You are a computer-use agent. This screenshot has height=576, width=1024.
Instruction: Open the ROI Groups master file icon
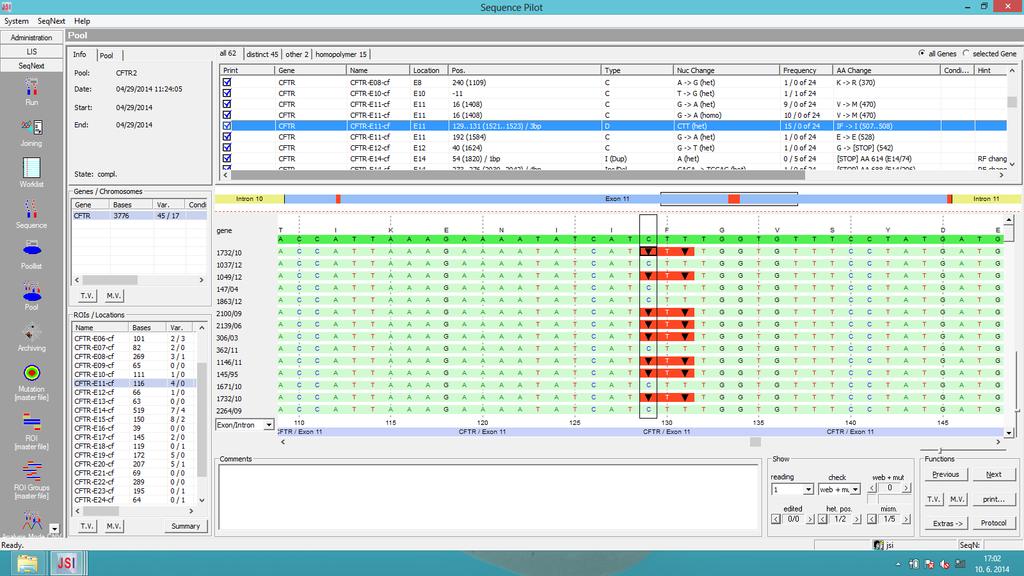coord(31,470)
